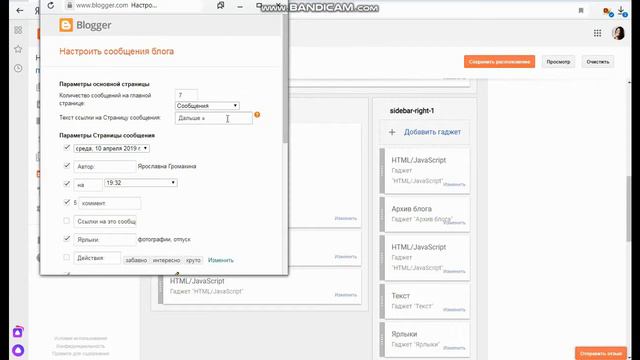Toggle the comments count checkbox
The height and width of the screenshot is (360, 640).
tap(67, 202)
